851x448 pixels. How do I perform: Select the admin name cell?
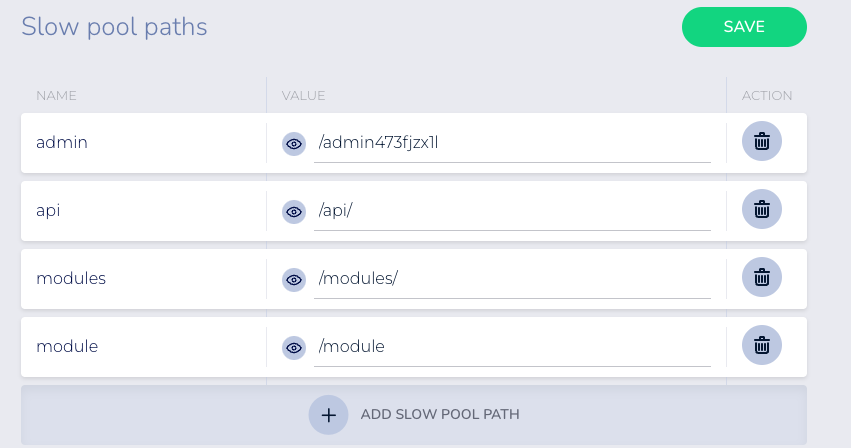click(x=144, y=143)
